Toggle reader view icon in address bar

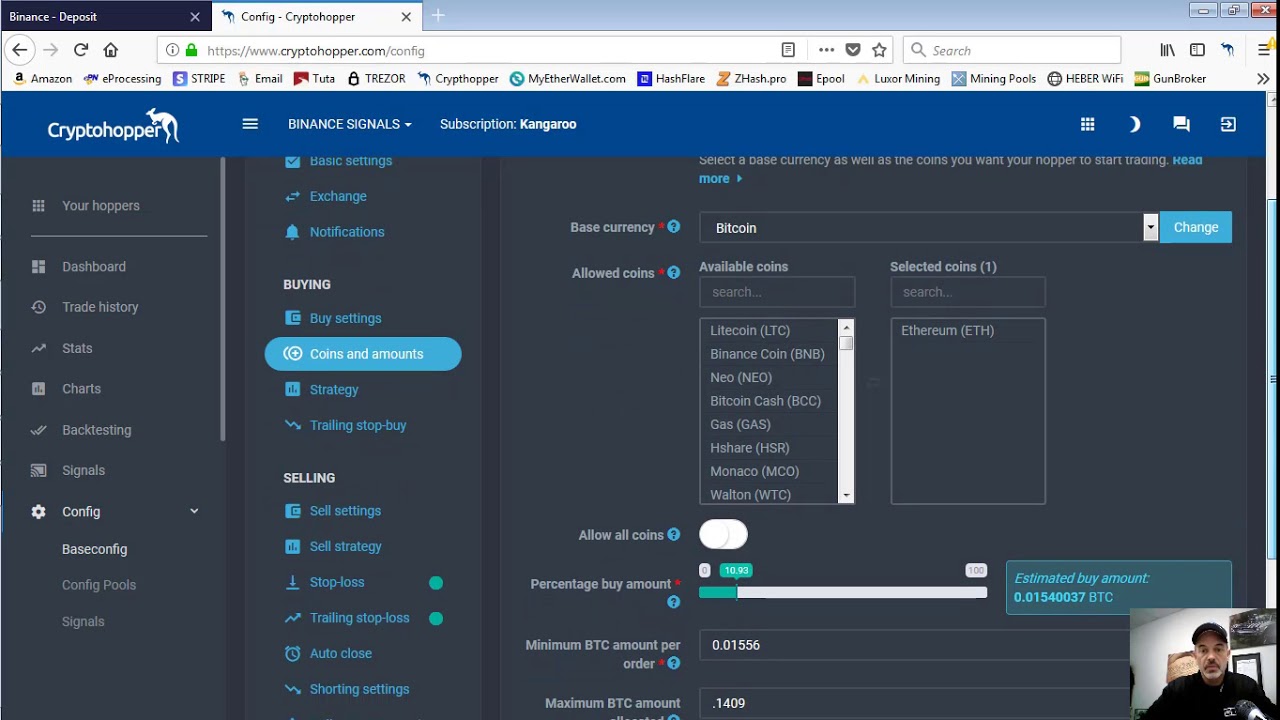point(788,50)
